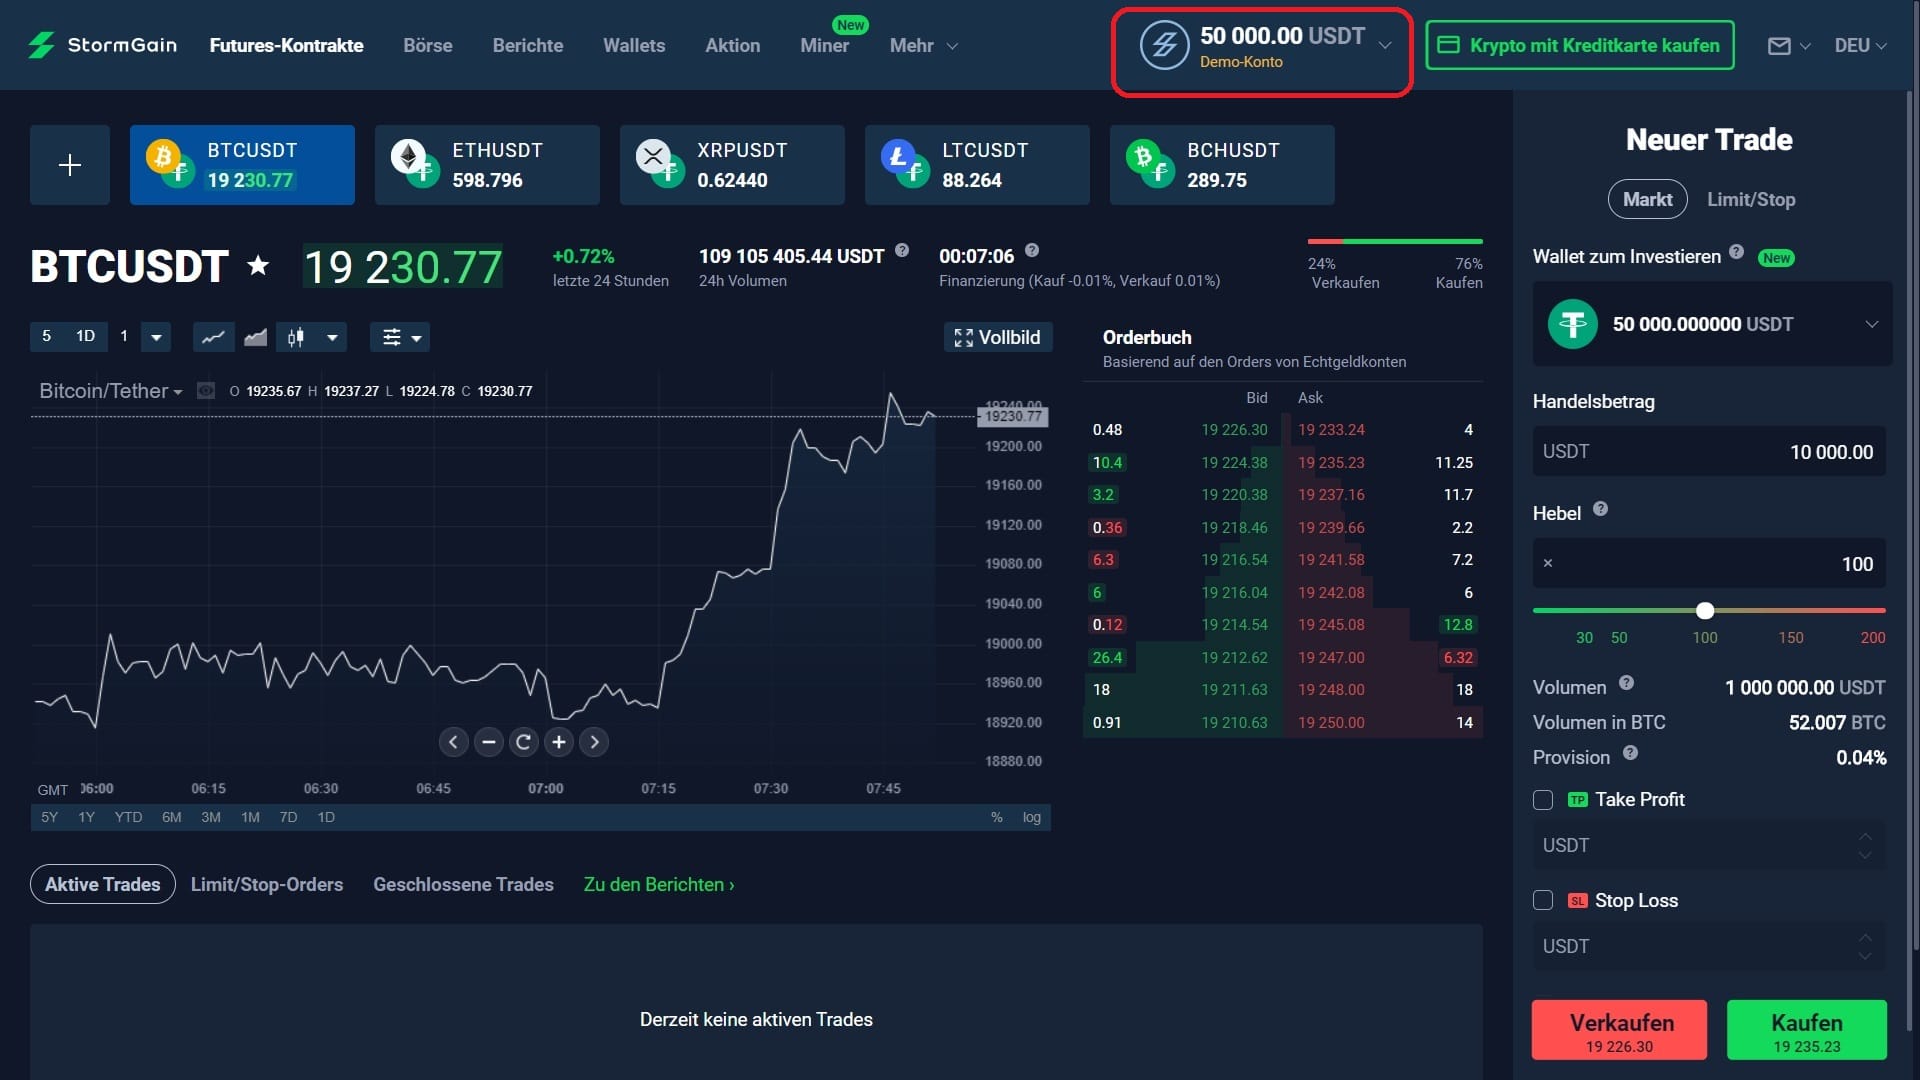Image resolution: width=1920 pixels, height=1080 pixels.
Task: Click the green Kaufen button
Action: click(x=1806, y=1030)
